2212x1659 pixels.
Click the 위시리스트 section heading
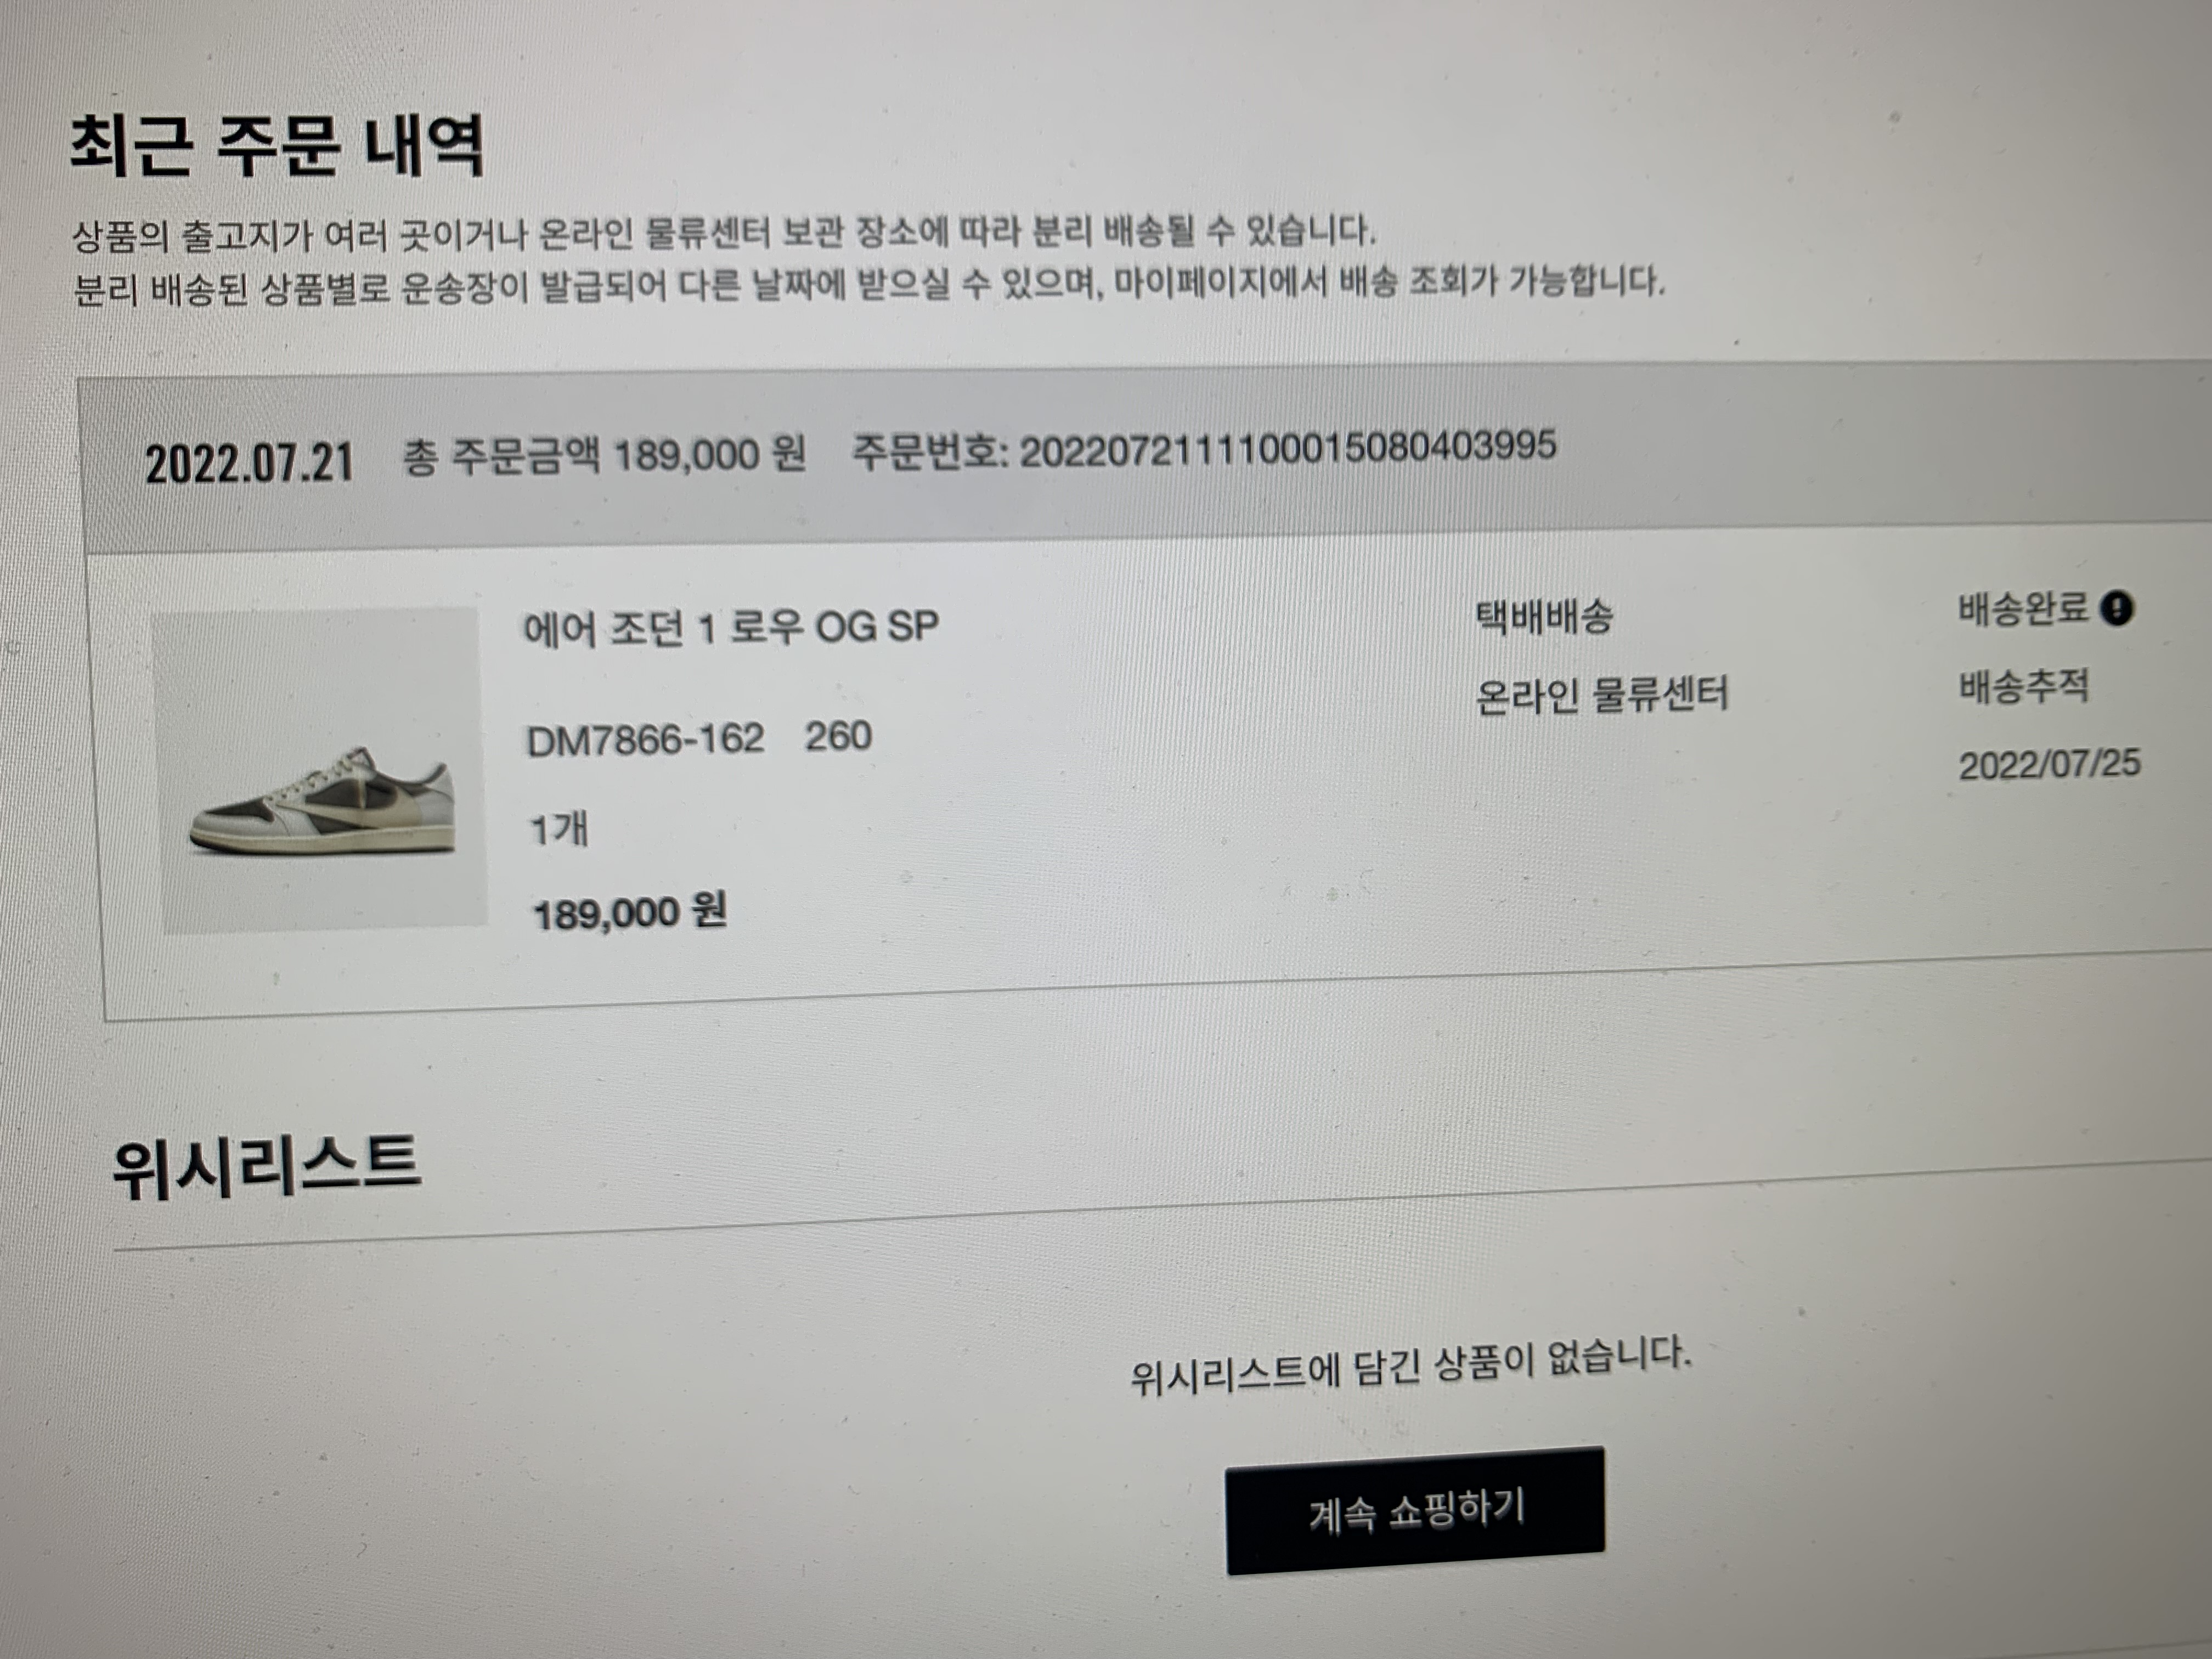(x=266, y=1166)
